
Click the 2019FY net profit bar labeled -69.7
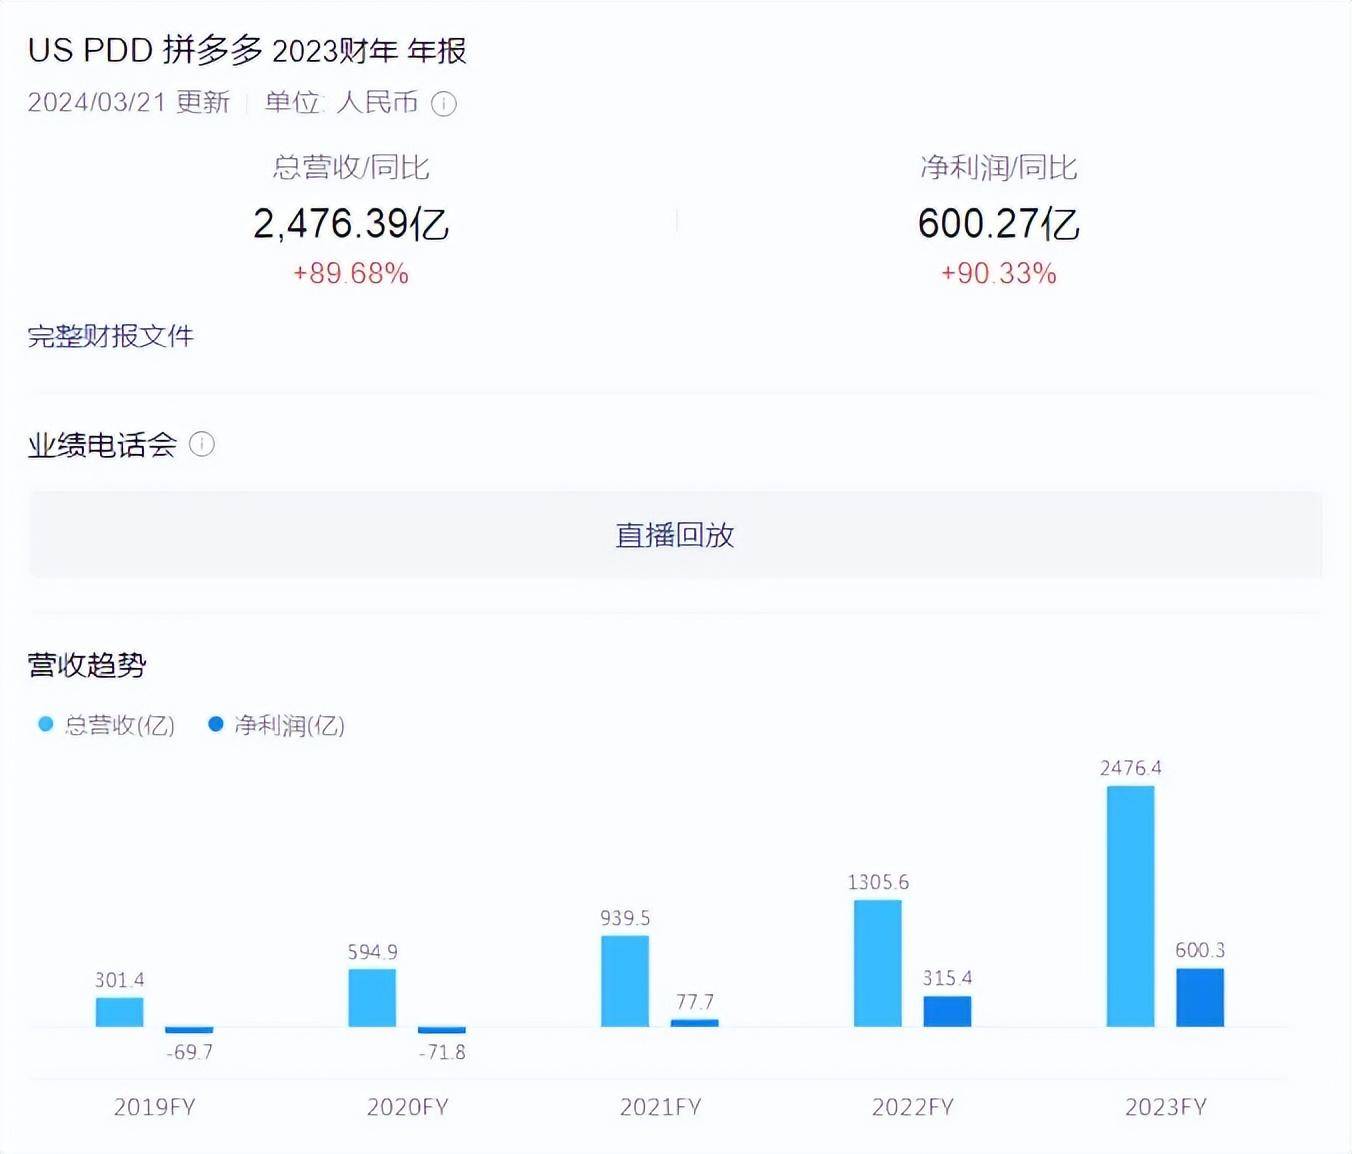(189, 1030)
